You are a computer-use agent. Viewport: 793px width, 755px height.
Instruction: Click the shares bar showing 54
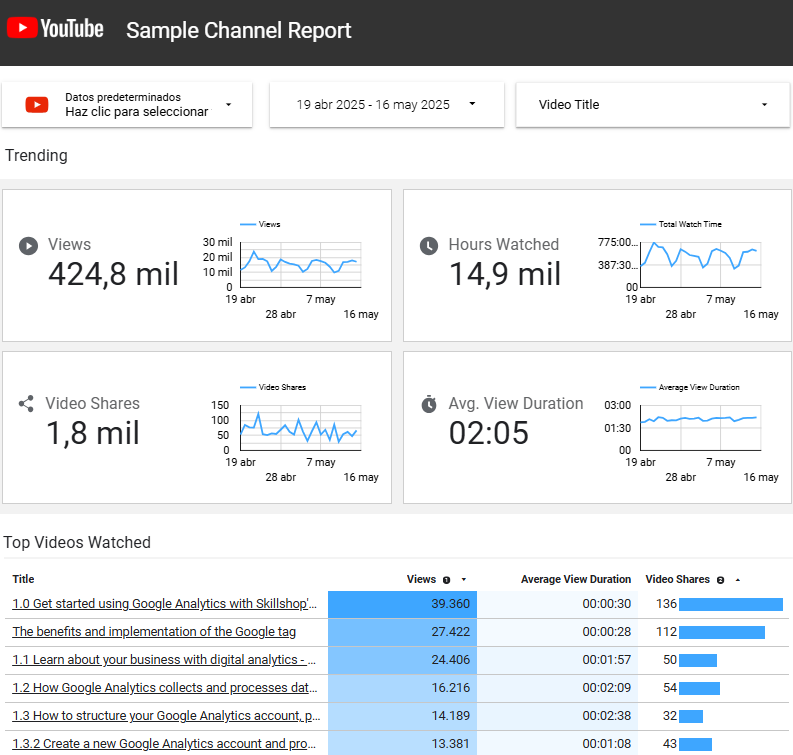699,688
